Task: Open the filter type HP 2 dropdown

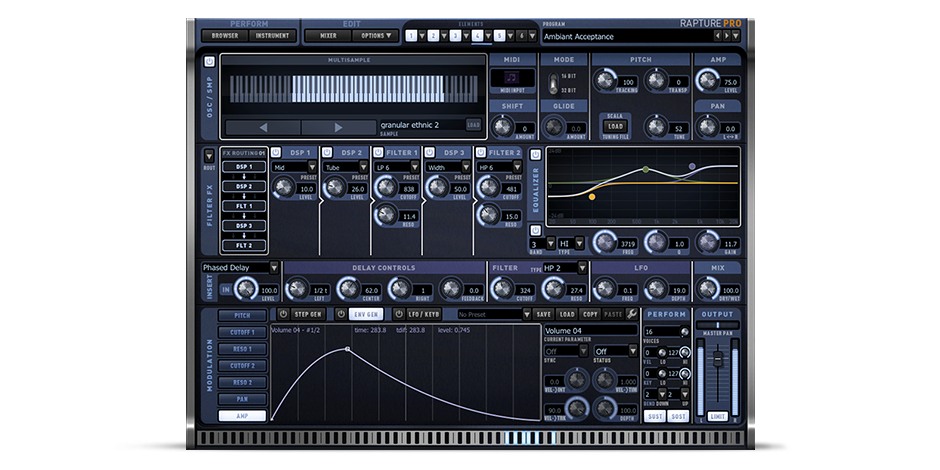Action: (x=565, y=268)
